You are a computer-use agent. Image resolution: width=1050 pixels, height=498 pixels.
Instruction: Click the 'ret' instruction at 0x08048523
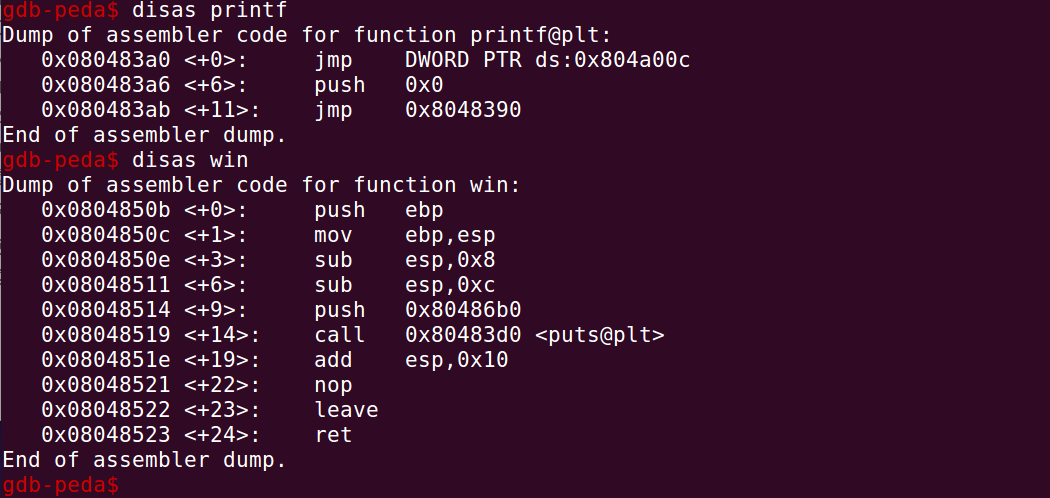[334, 435]
